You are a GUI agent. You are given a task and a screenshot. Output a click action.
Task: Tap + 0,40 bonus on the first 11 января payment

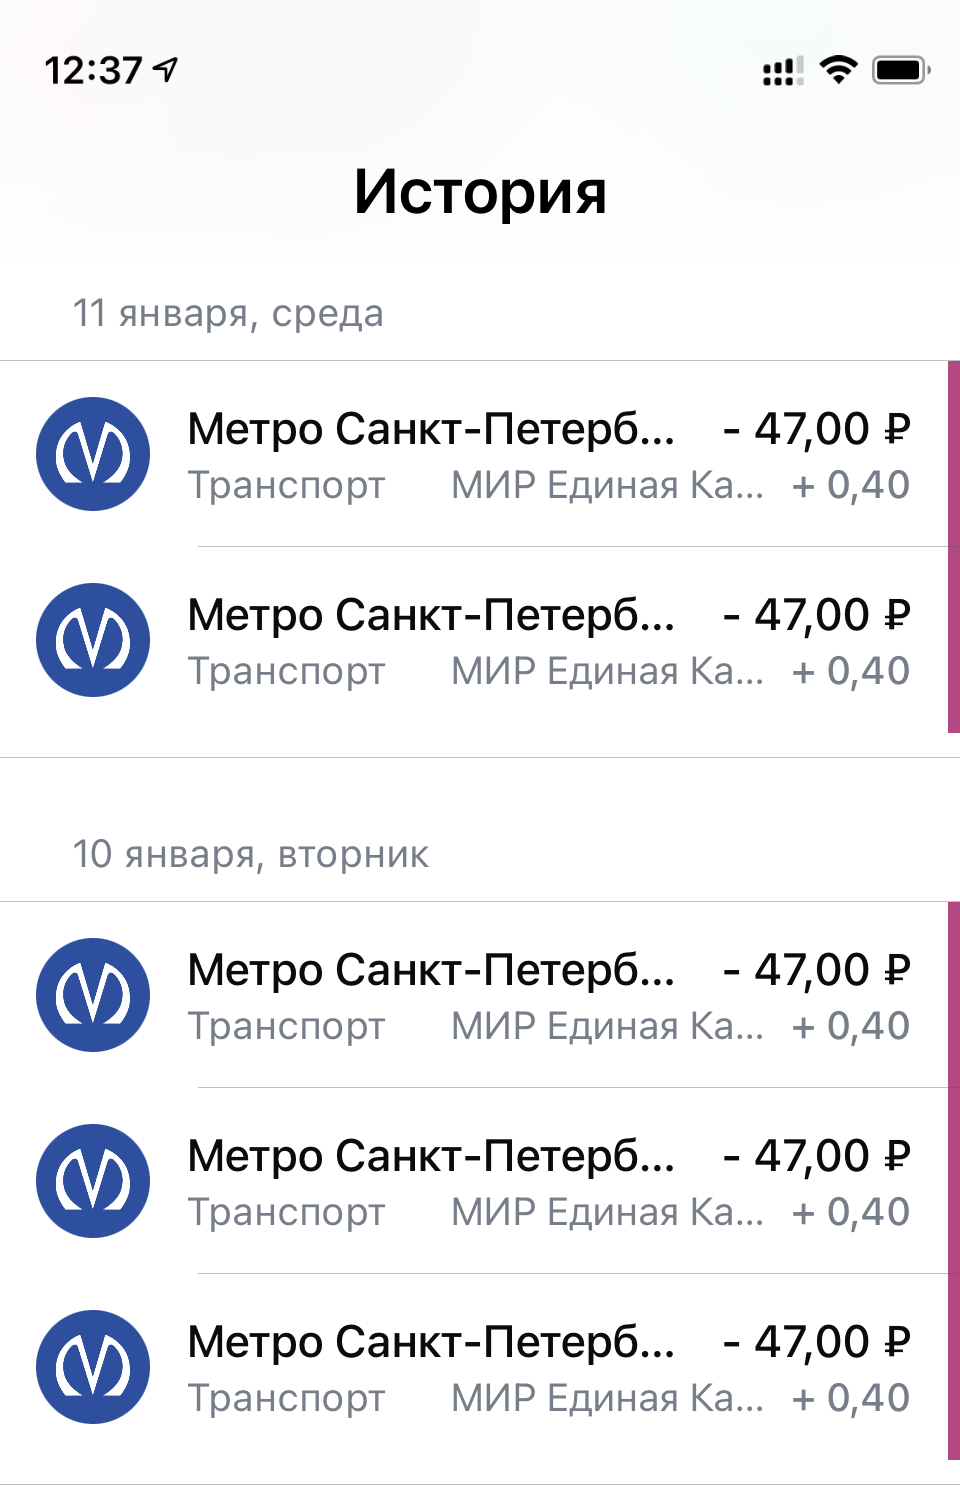851,485
